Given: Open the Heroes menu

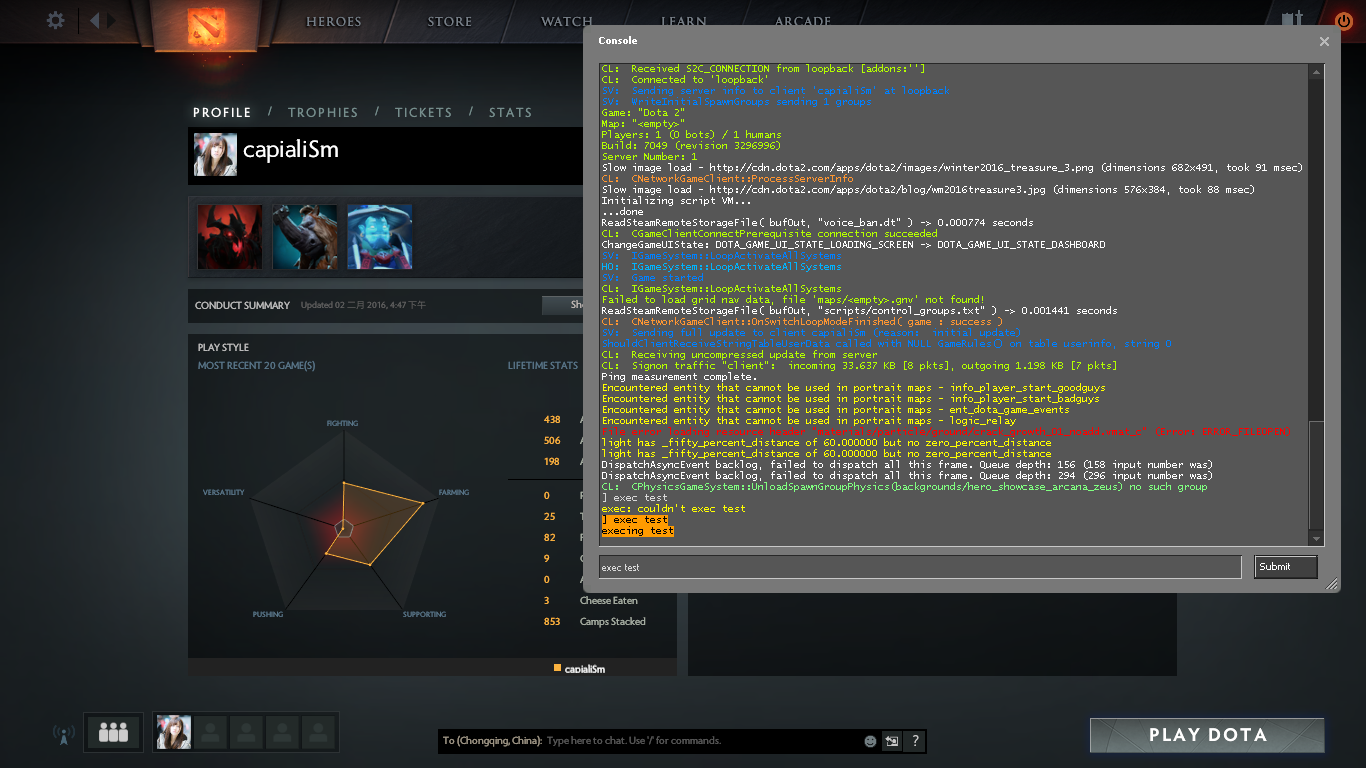Looking at the screenshot, I should tap(333, 21).
